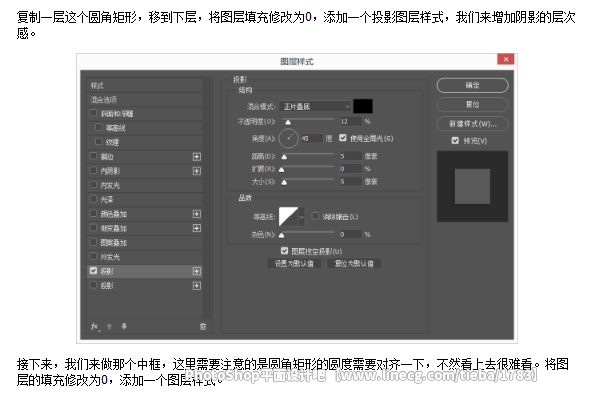Select the 混合选项 list entry
This screenshot has width=593, height=394.
pos(145,100)
